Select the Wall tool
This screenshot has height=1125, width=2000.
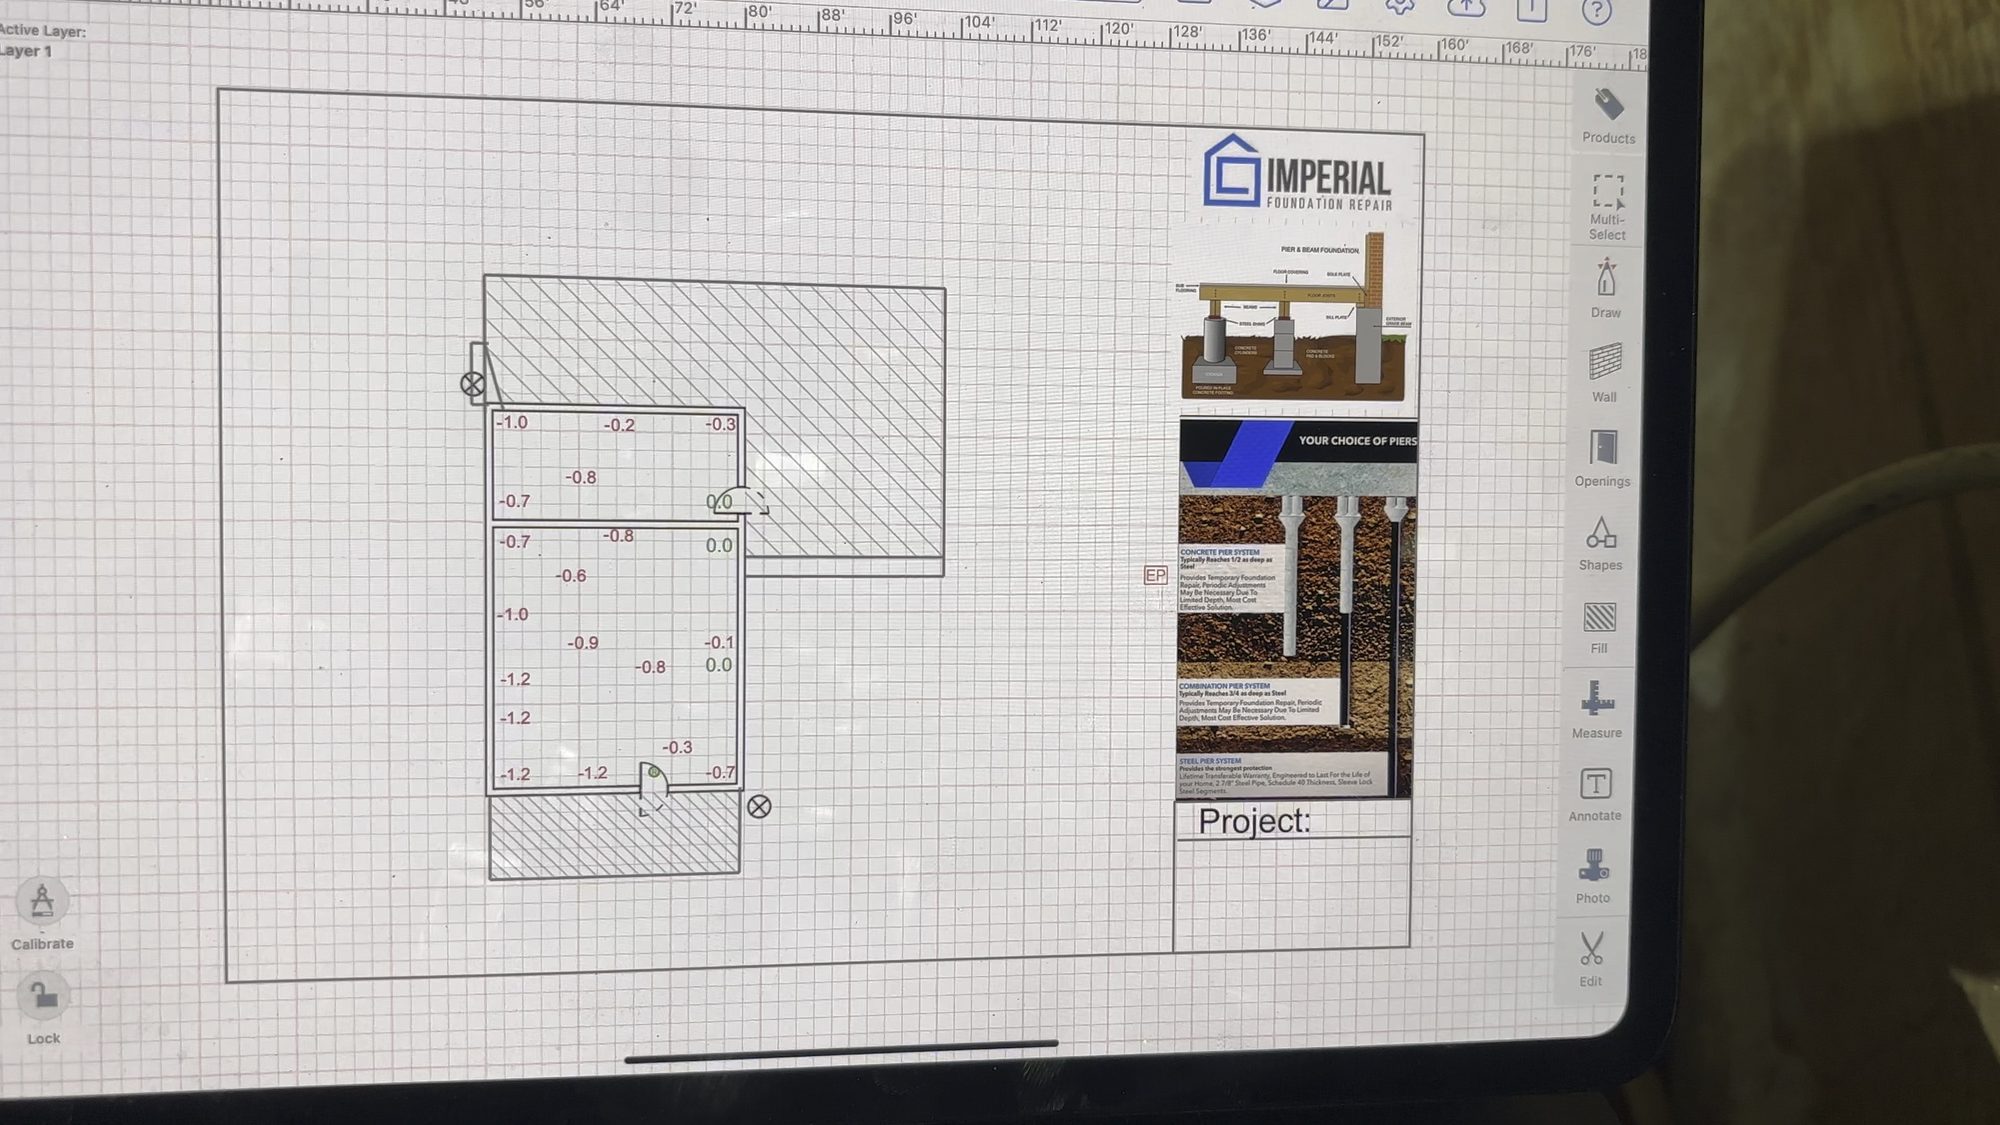click(x=1604, y=372)
